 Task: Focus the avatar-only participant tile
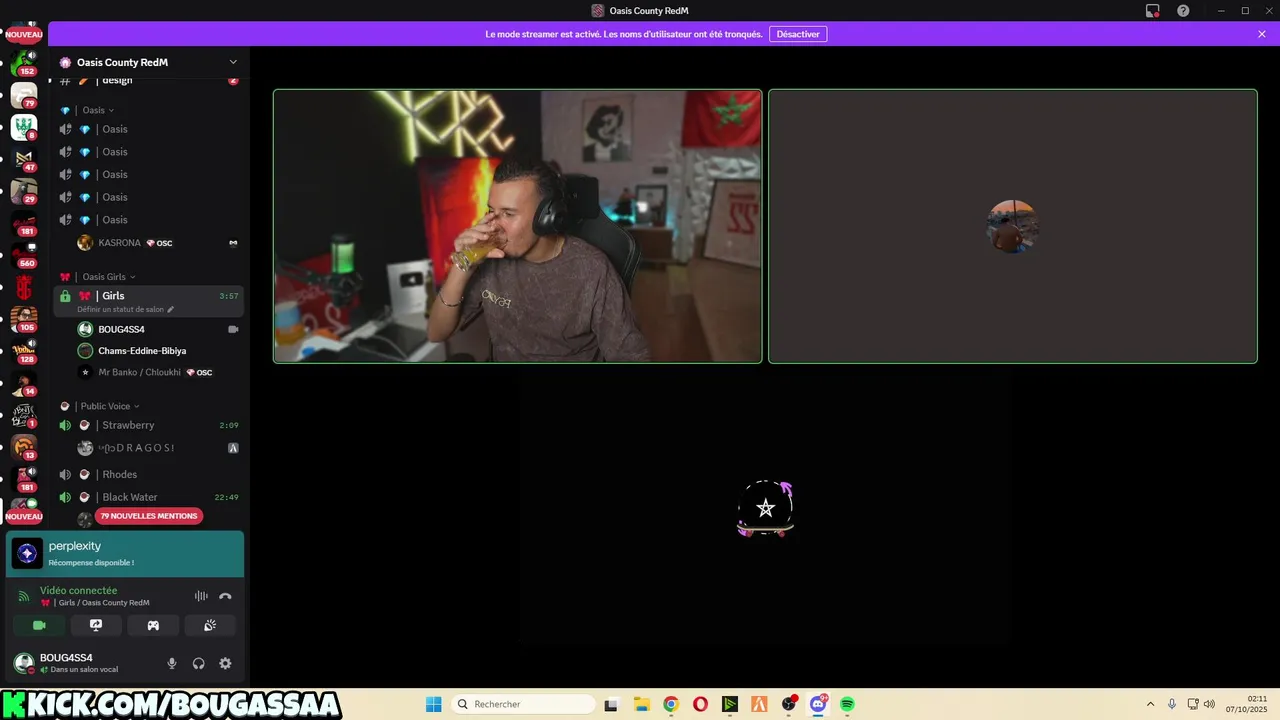(1013, 226)
